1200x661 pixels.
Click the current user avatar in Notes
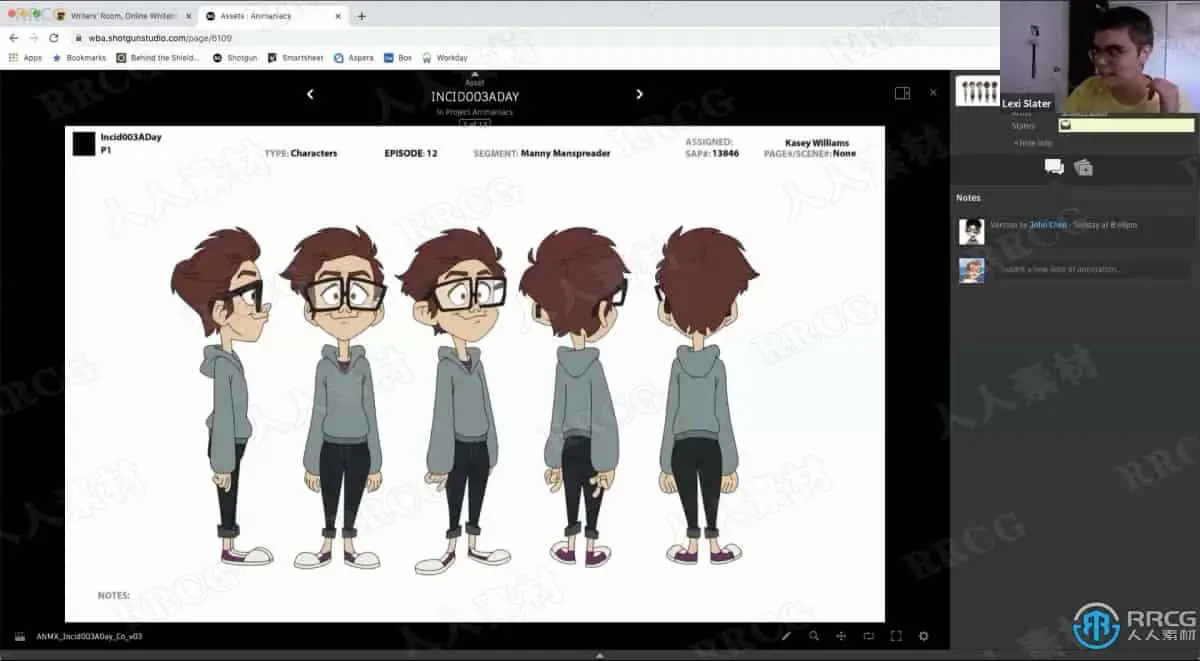pos(972,270)
